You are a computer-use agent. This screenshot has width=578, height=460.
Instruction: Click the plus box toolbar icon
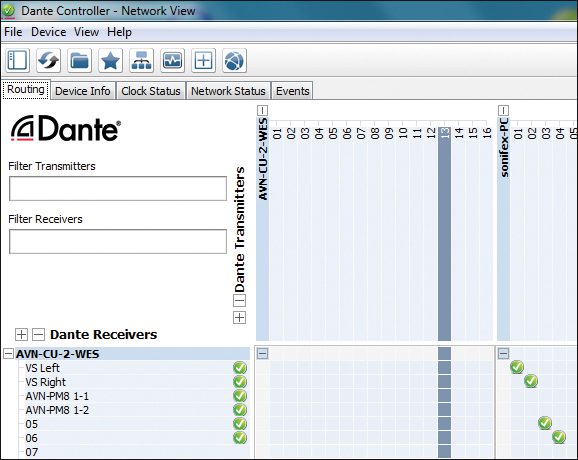[x=203, y=60]
